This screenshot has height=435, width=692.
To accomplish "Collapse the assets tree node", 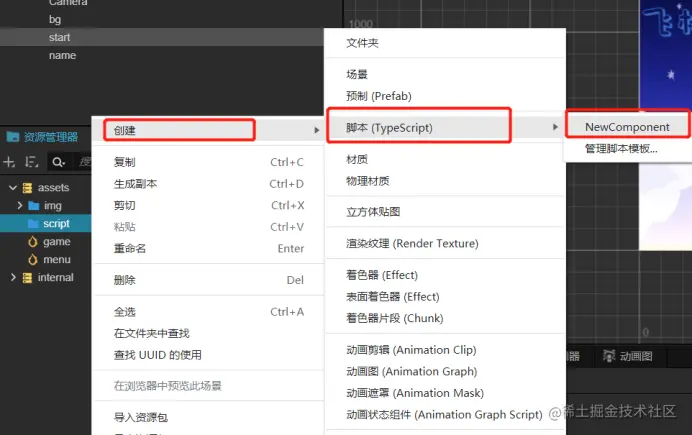I will [13, 188].
